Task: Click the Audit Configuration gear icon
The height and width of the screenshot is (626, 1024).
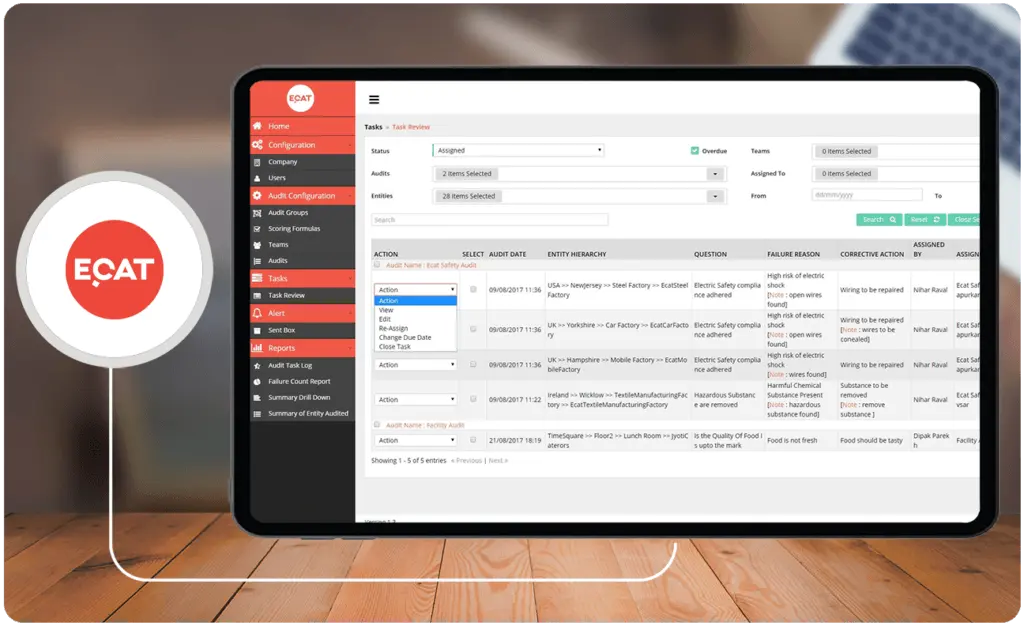Action: [257, 195]
